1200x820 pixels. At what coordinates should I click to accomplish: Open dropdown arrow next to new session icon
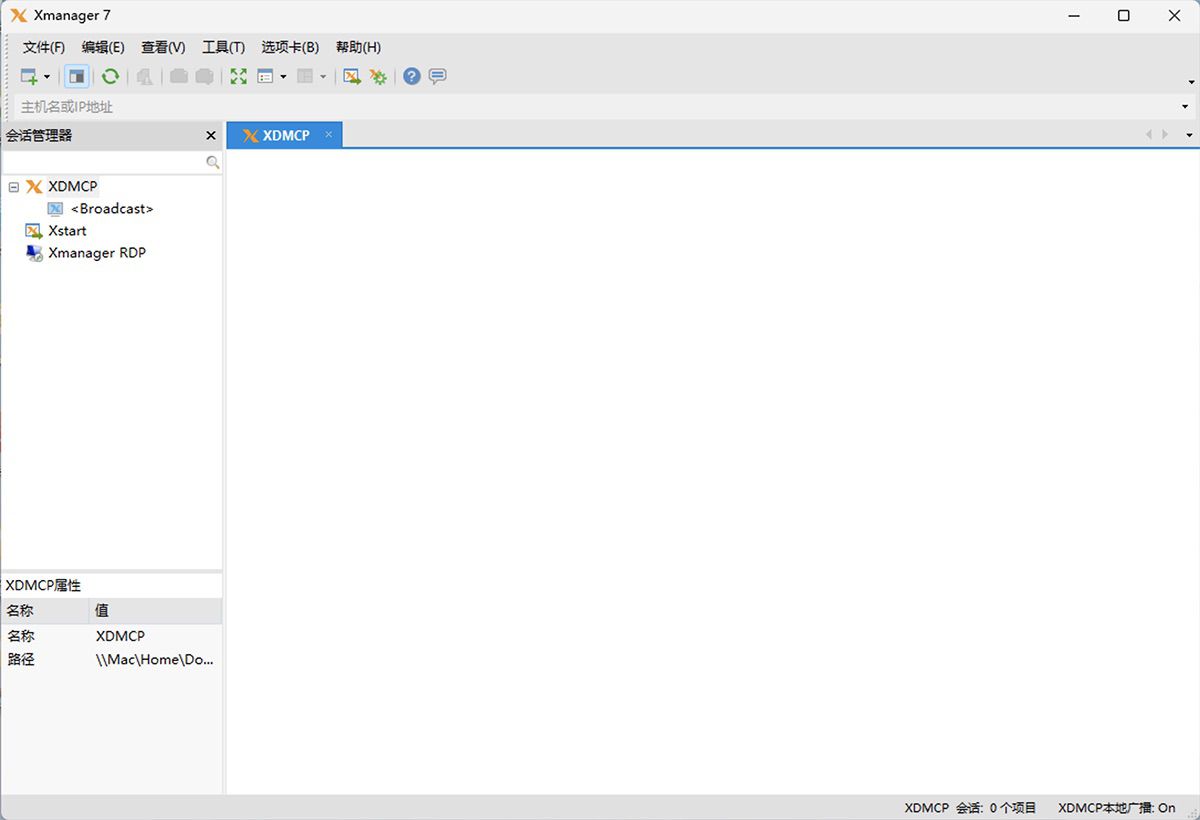[x=47, y=77]
